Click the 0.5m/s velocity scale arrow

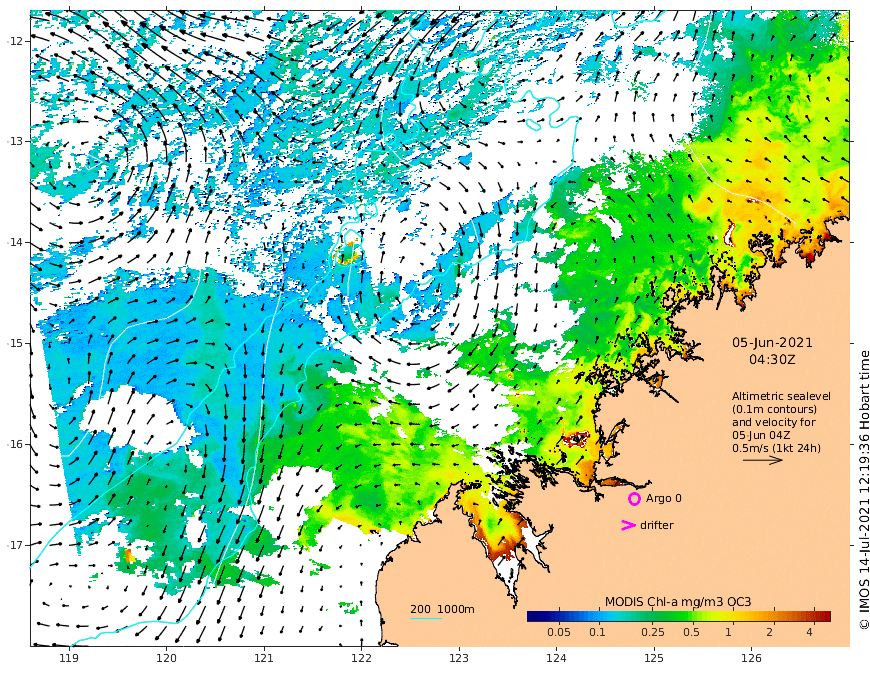tap(762, 460)
